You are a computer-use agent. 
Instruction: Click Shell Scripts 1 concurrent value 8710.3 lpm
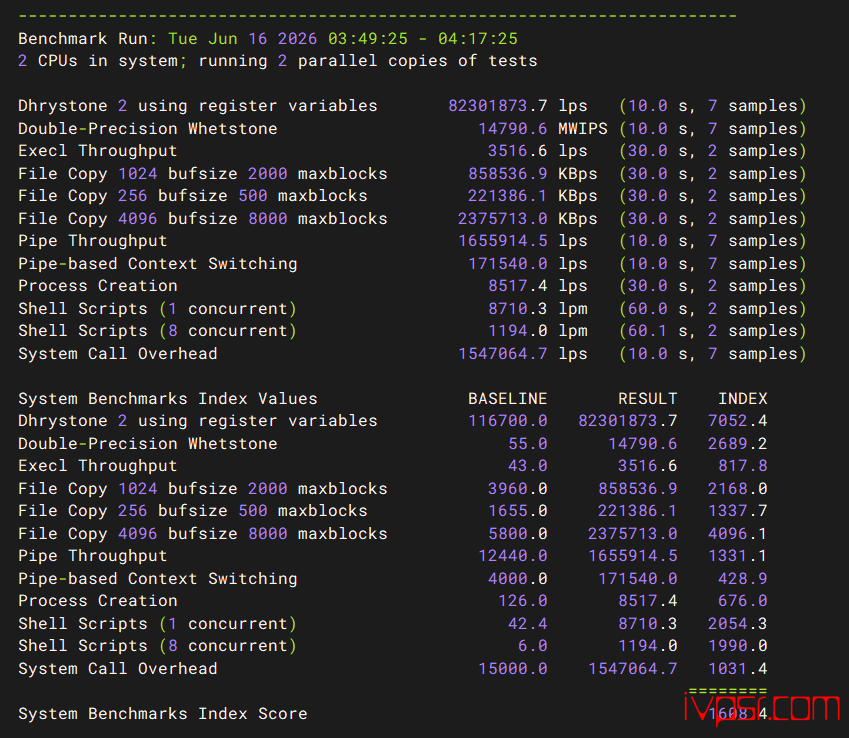pyautogui.click(x=537, y=308)
